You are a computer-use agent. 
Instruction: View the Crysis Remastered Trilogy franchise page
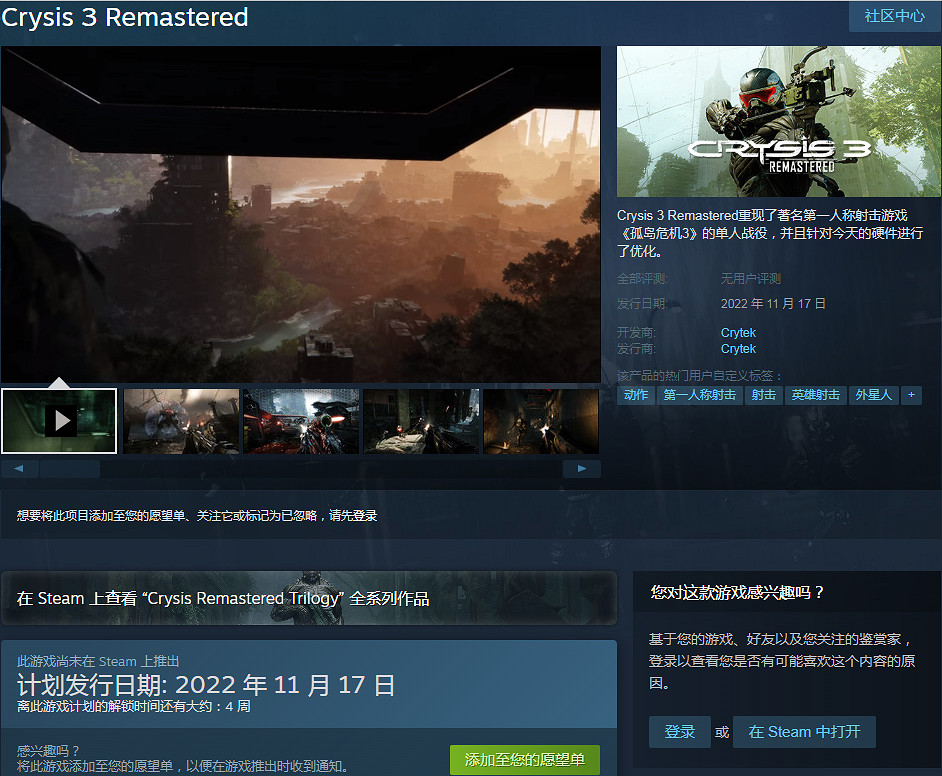(310, 598)
